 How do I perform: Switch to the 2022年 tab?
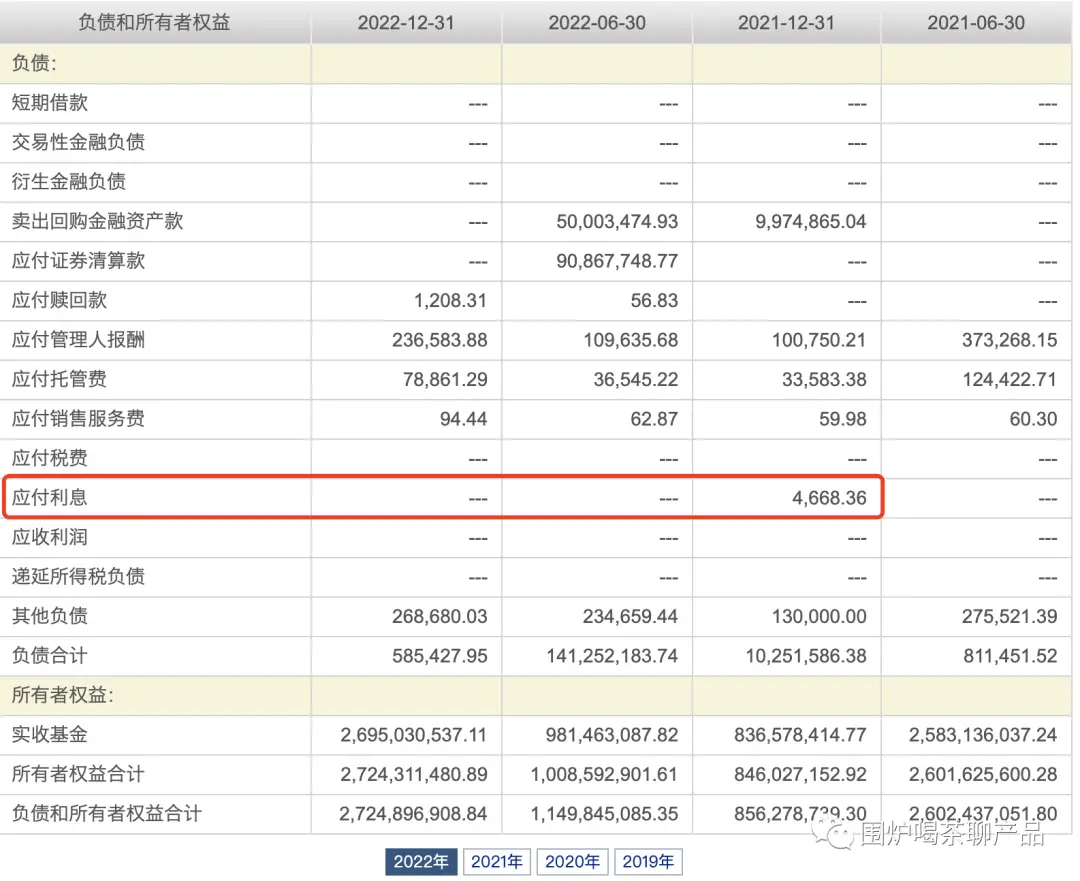[x=421, y=861]
